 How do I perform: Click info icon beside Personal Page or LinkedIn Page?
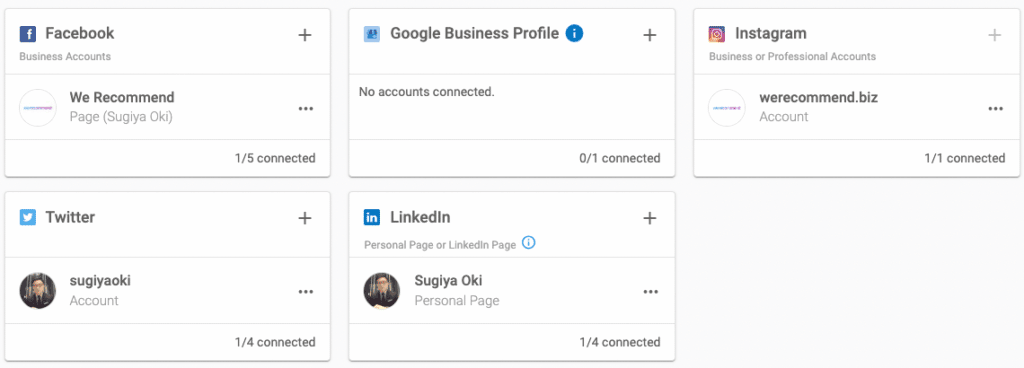(529, 243)
